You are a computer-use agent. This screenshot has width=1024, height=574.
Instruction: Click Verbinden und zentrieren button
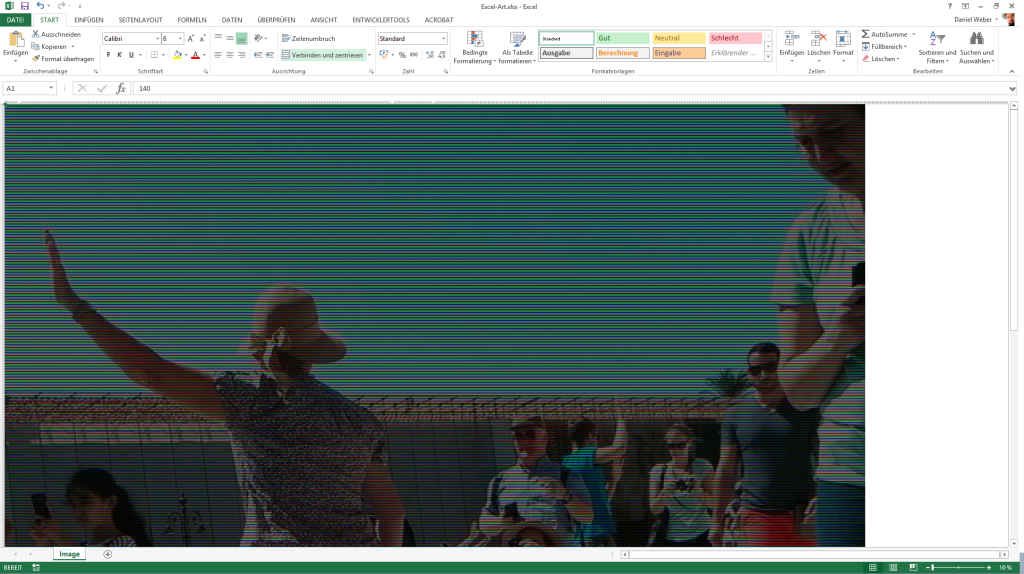(322, 55)
